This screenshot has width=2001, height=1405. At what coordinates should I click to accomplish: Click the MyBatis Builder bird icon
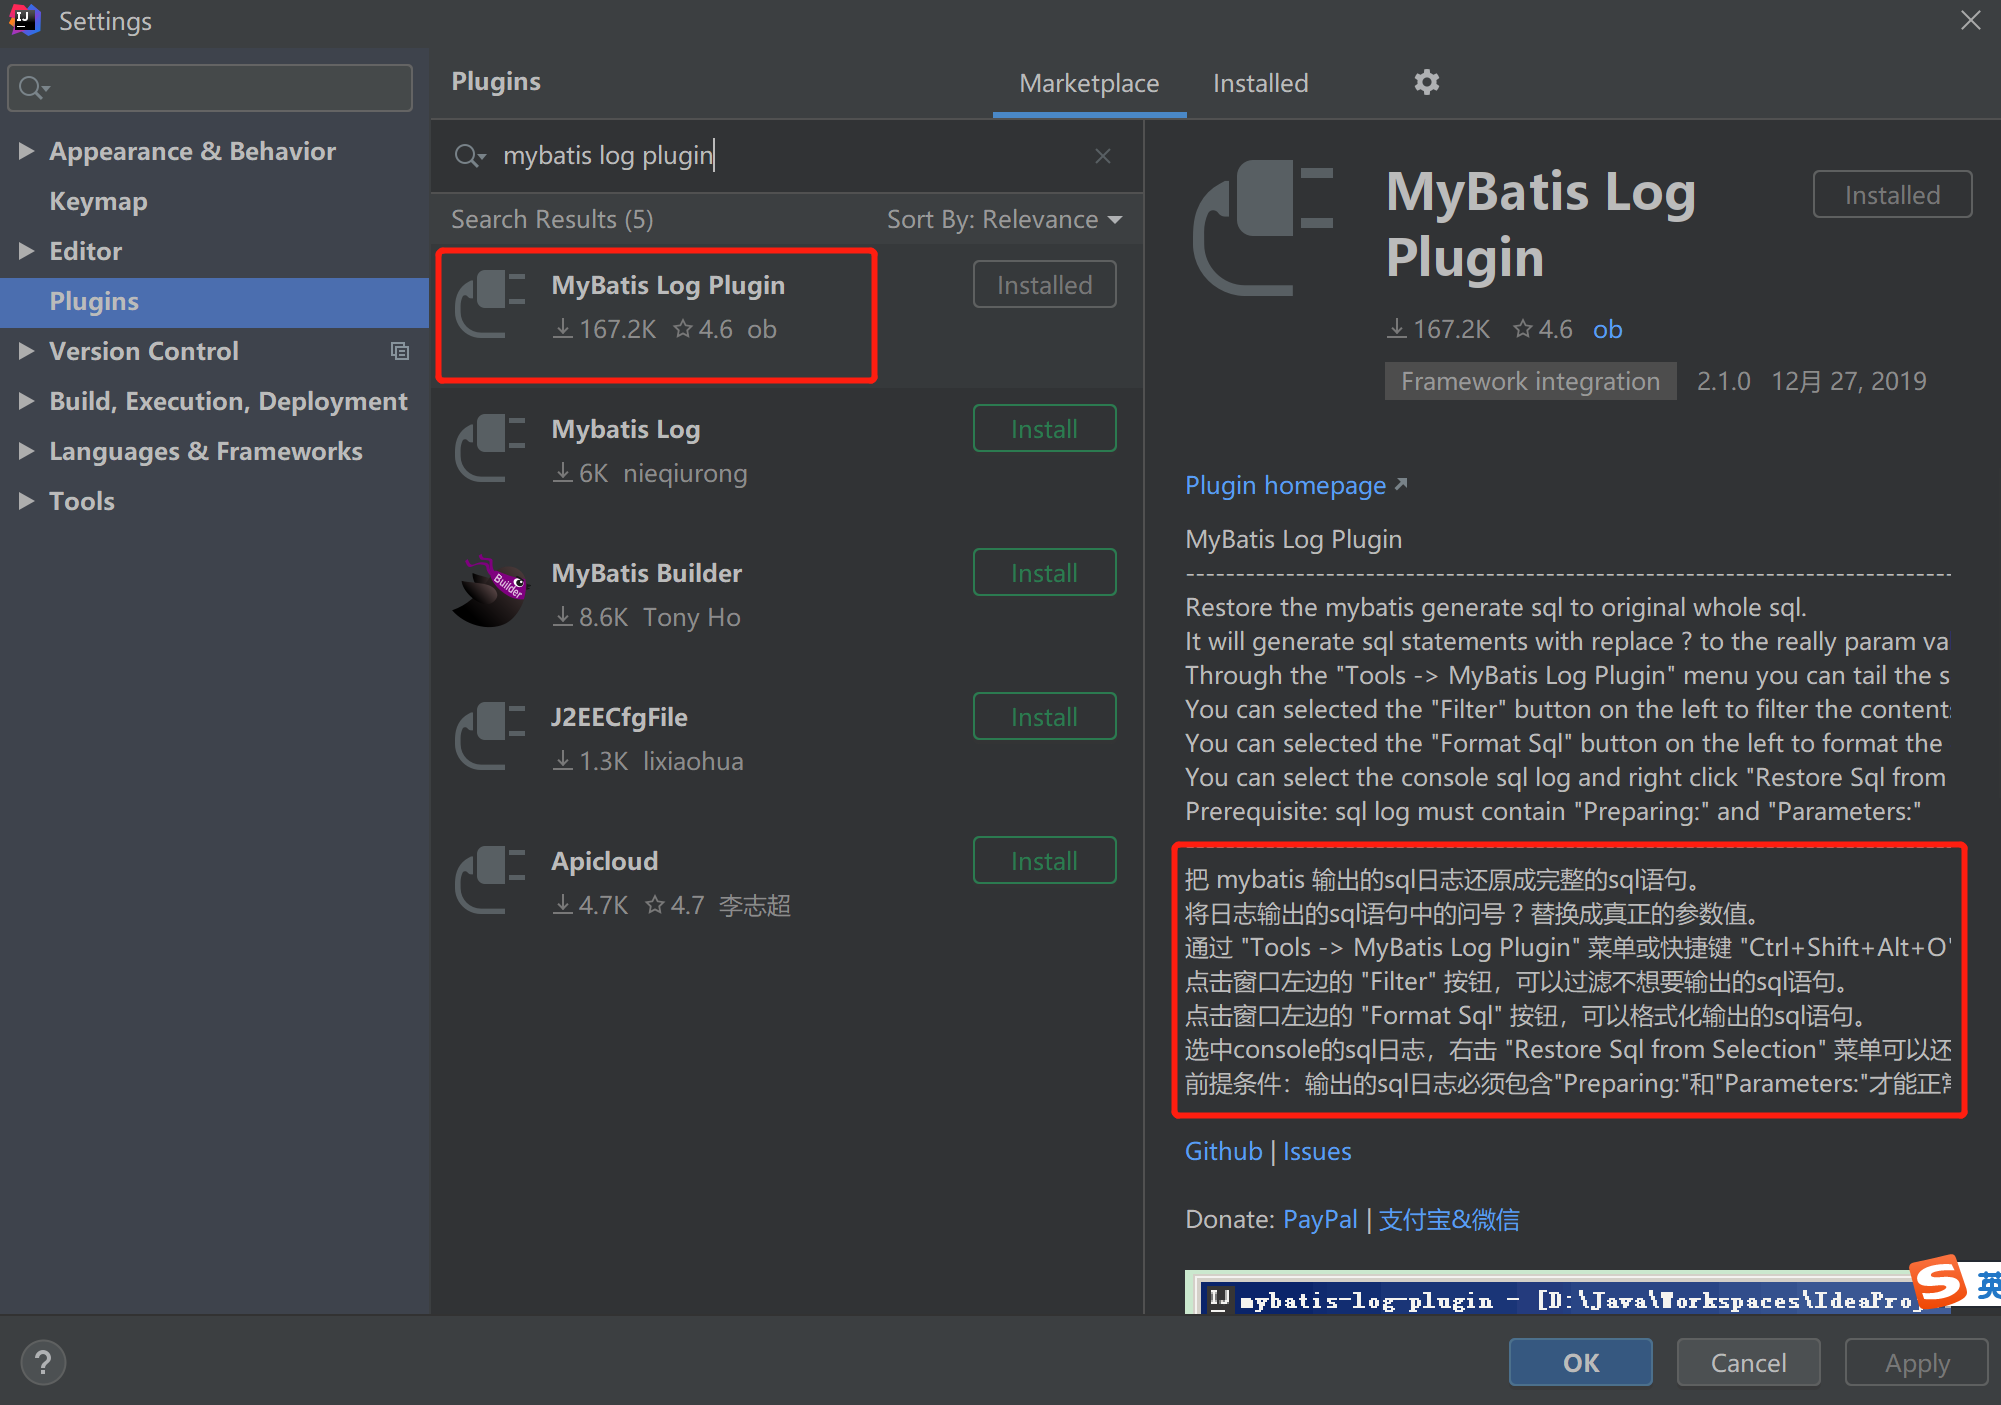pyautogui.click(x=490, y=592)
